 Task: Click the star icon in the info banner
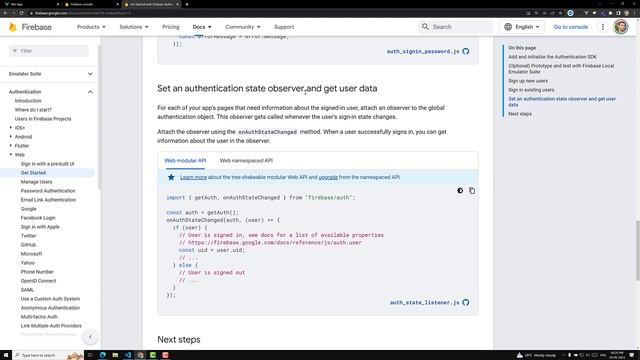click(x=171, y=177)
